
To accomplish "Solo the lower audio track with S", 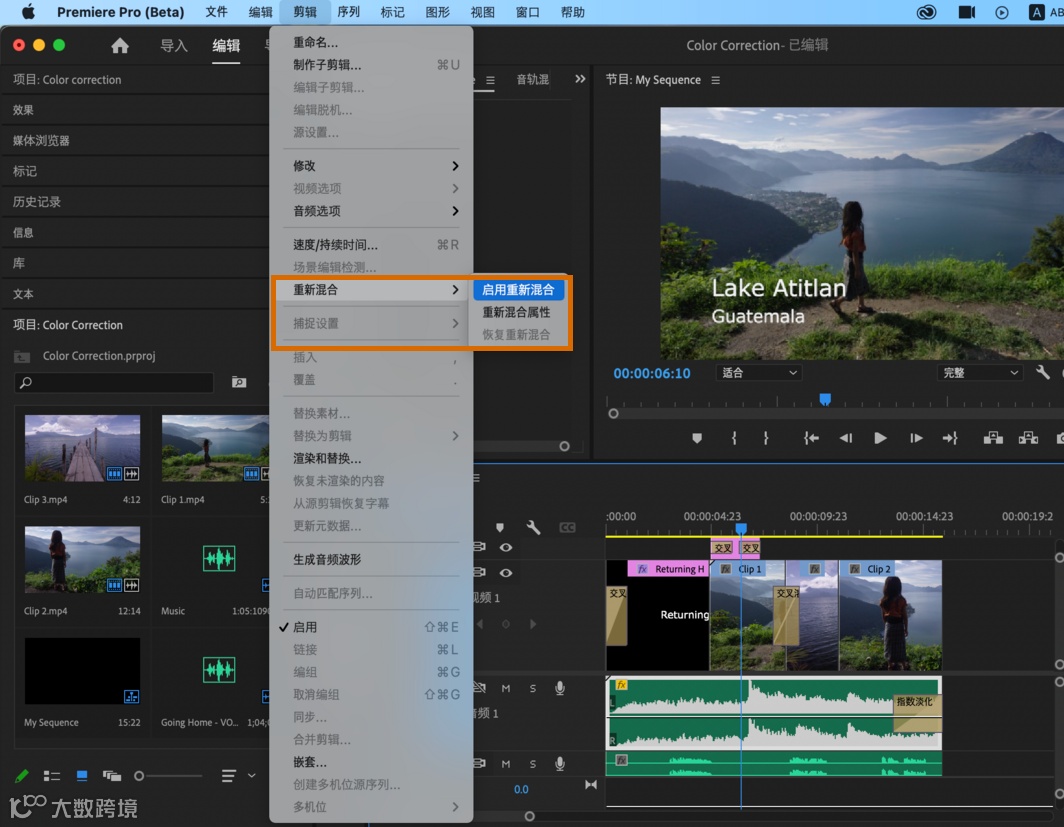I will click(533, 763).
